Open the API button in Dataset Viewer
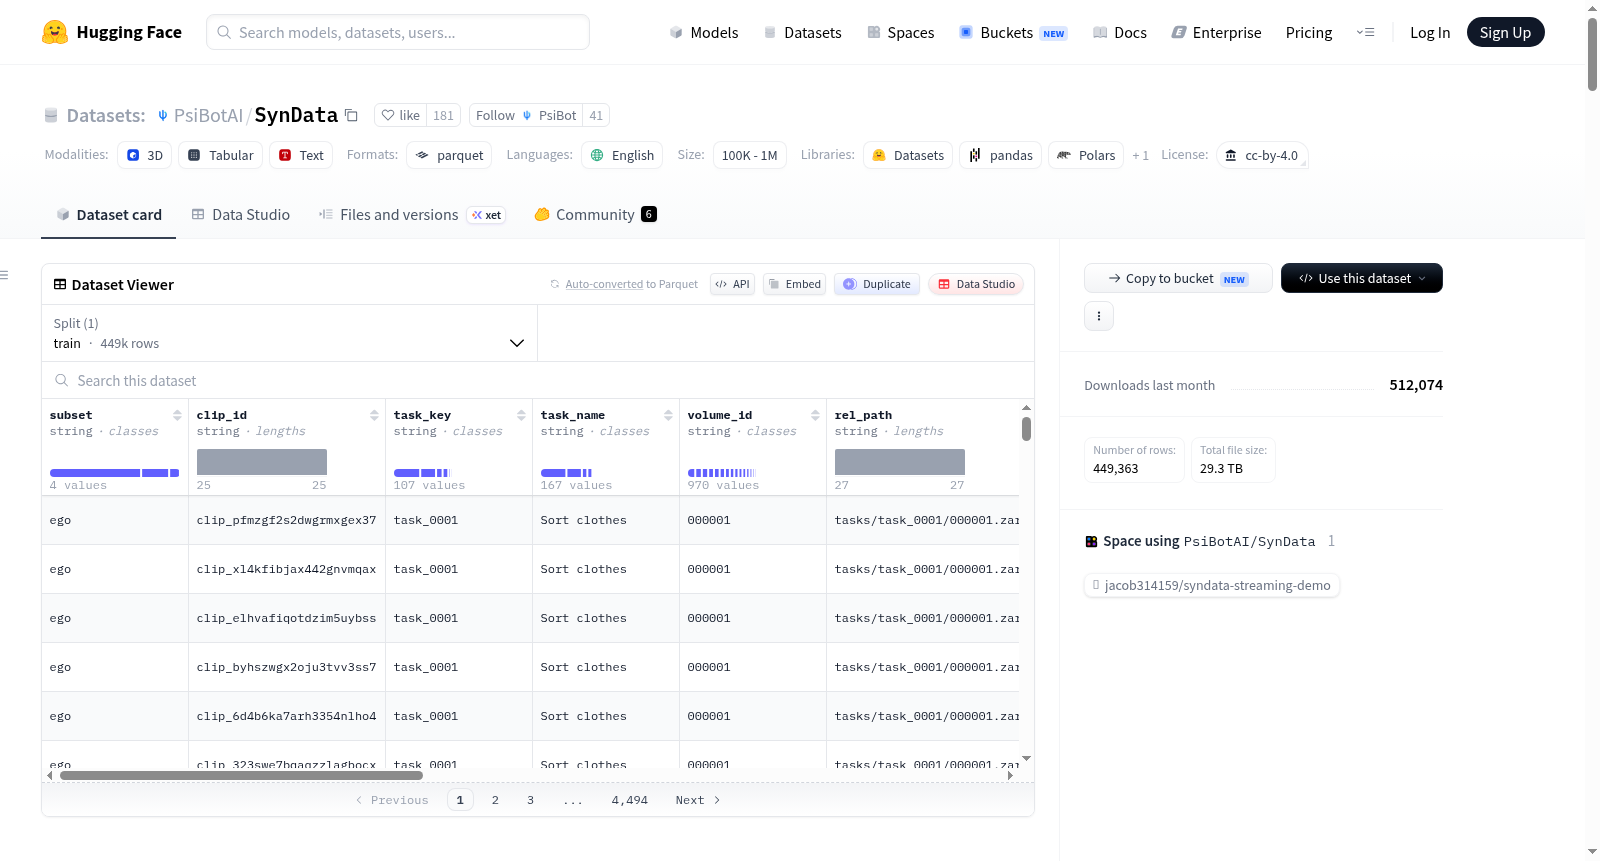 tap(732, 284)
